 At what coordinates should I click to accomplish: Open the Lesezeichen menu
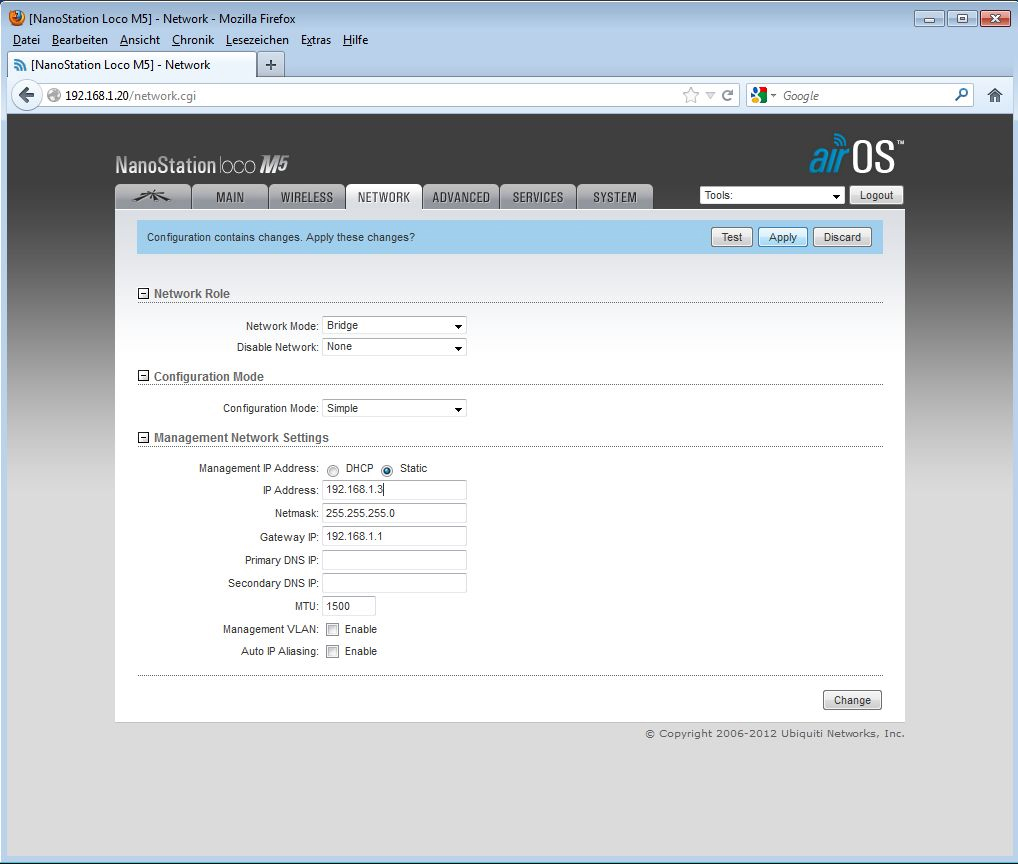(x=257, y=40)
